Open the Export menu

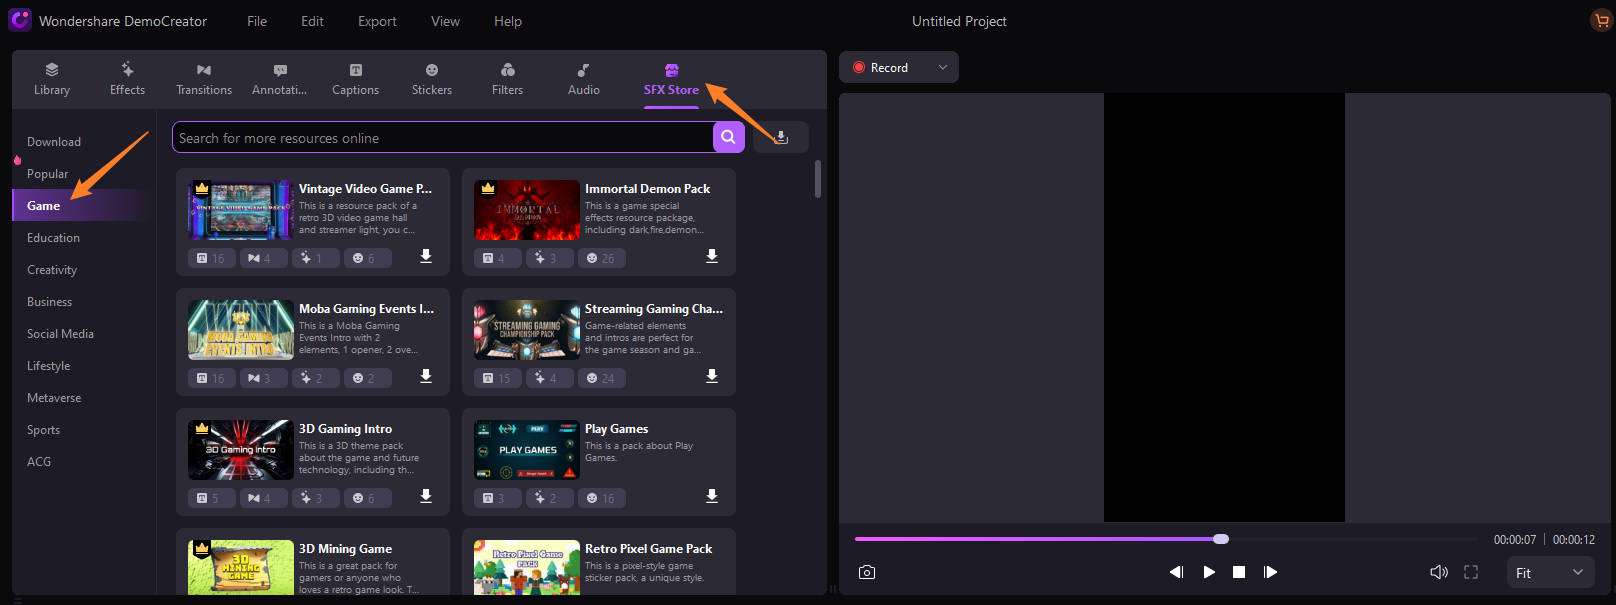[x=377, y=21]
